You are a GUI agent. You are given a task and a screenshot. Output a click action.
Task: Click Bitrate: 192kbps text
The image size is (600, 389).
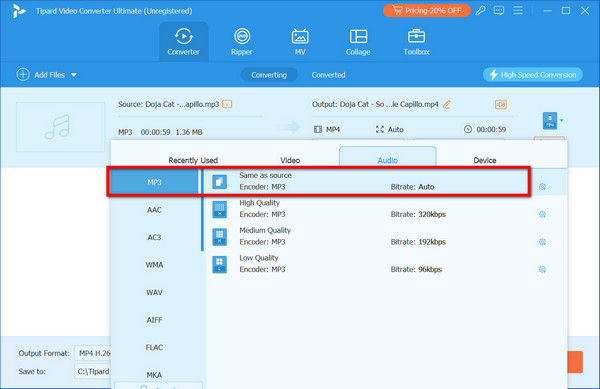click(x=418, y=242)
